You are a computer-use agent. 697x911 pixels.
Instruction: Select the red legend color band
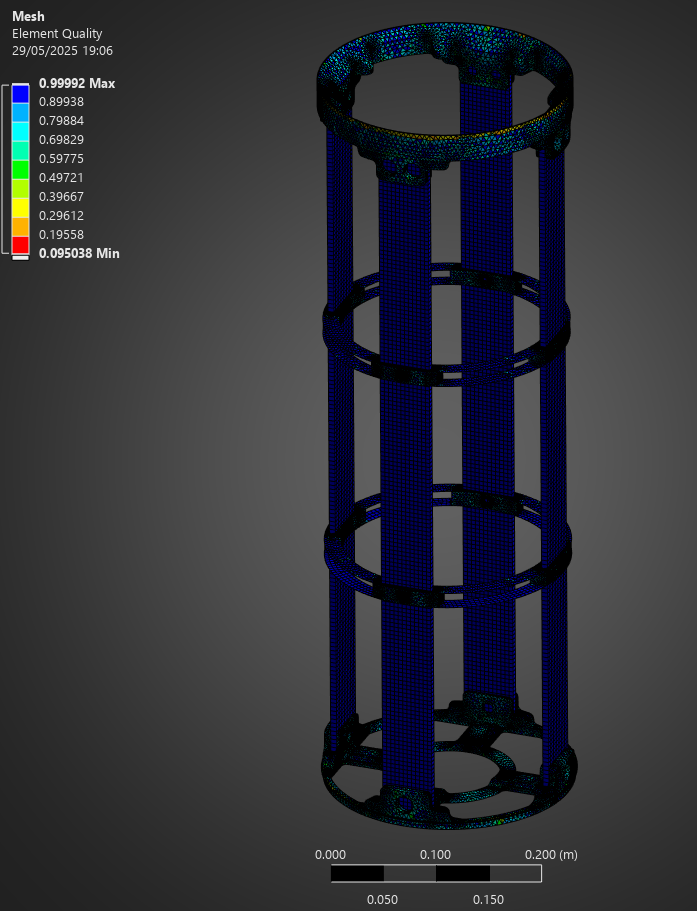[20, 244]
